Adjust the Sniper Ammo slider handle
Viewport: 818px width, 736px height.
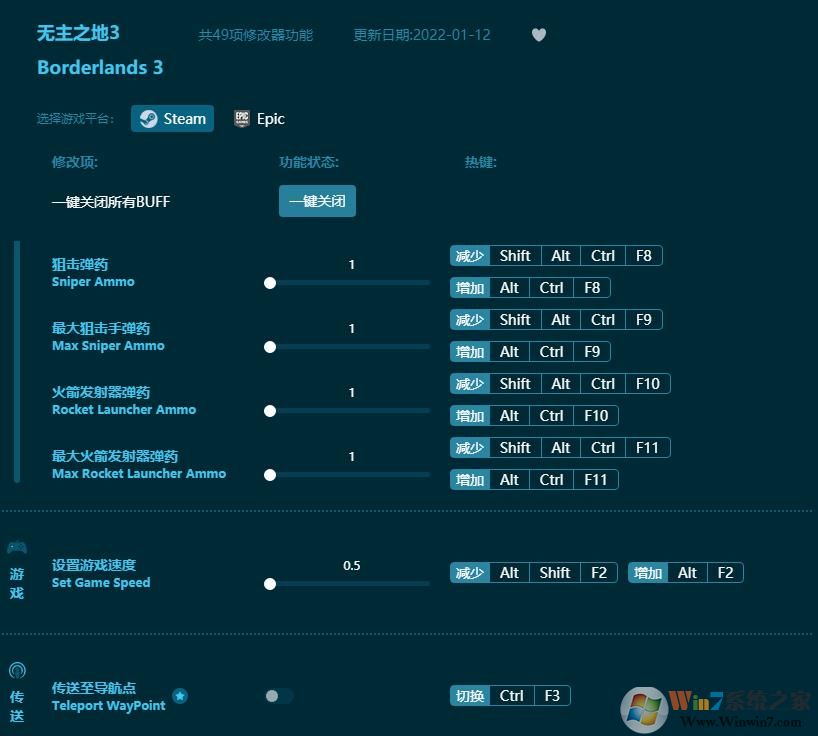pos(270,283)
